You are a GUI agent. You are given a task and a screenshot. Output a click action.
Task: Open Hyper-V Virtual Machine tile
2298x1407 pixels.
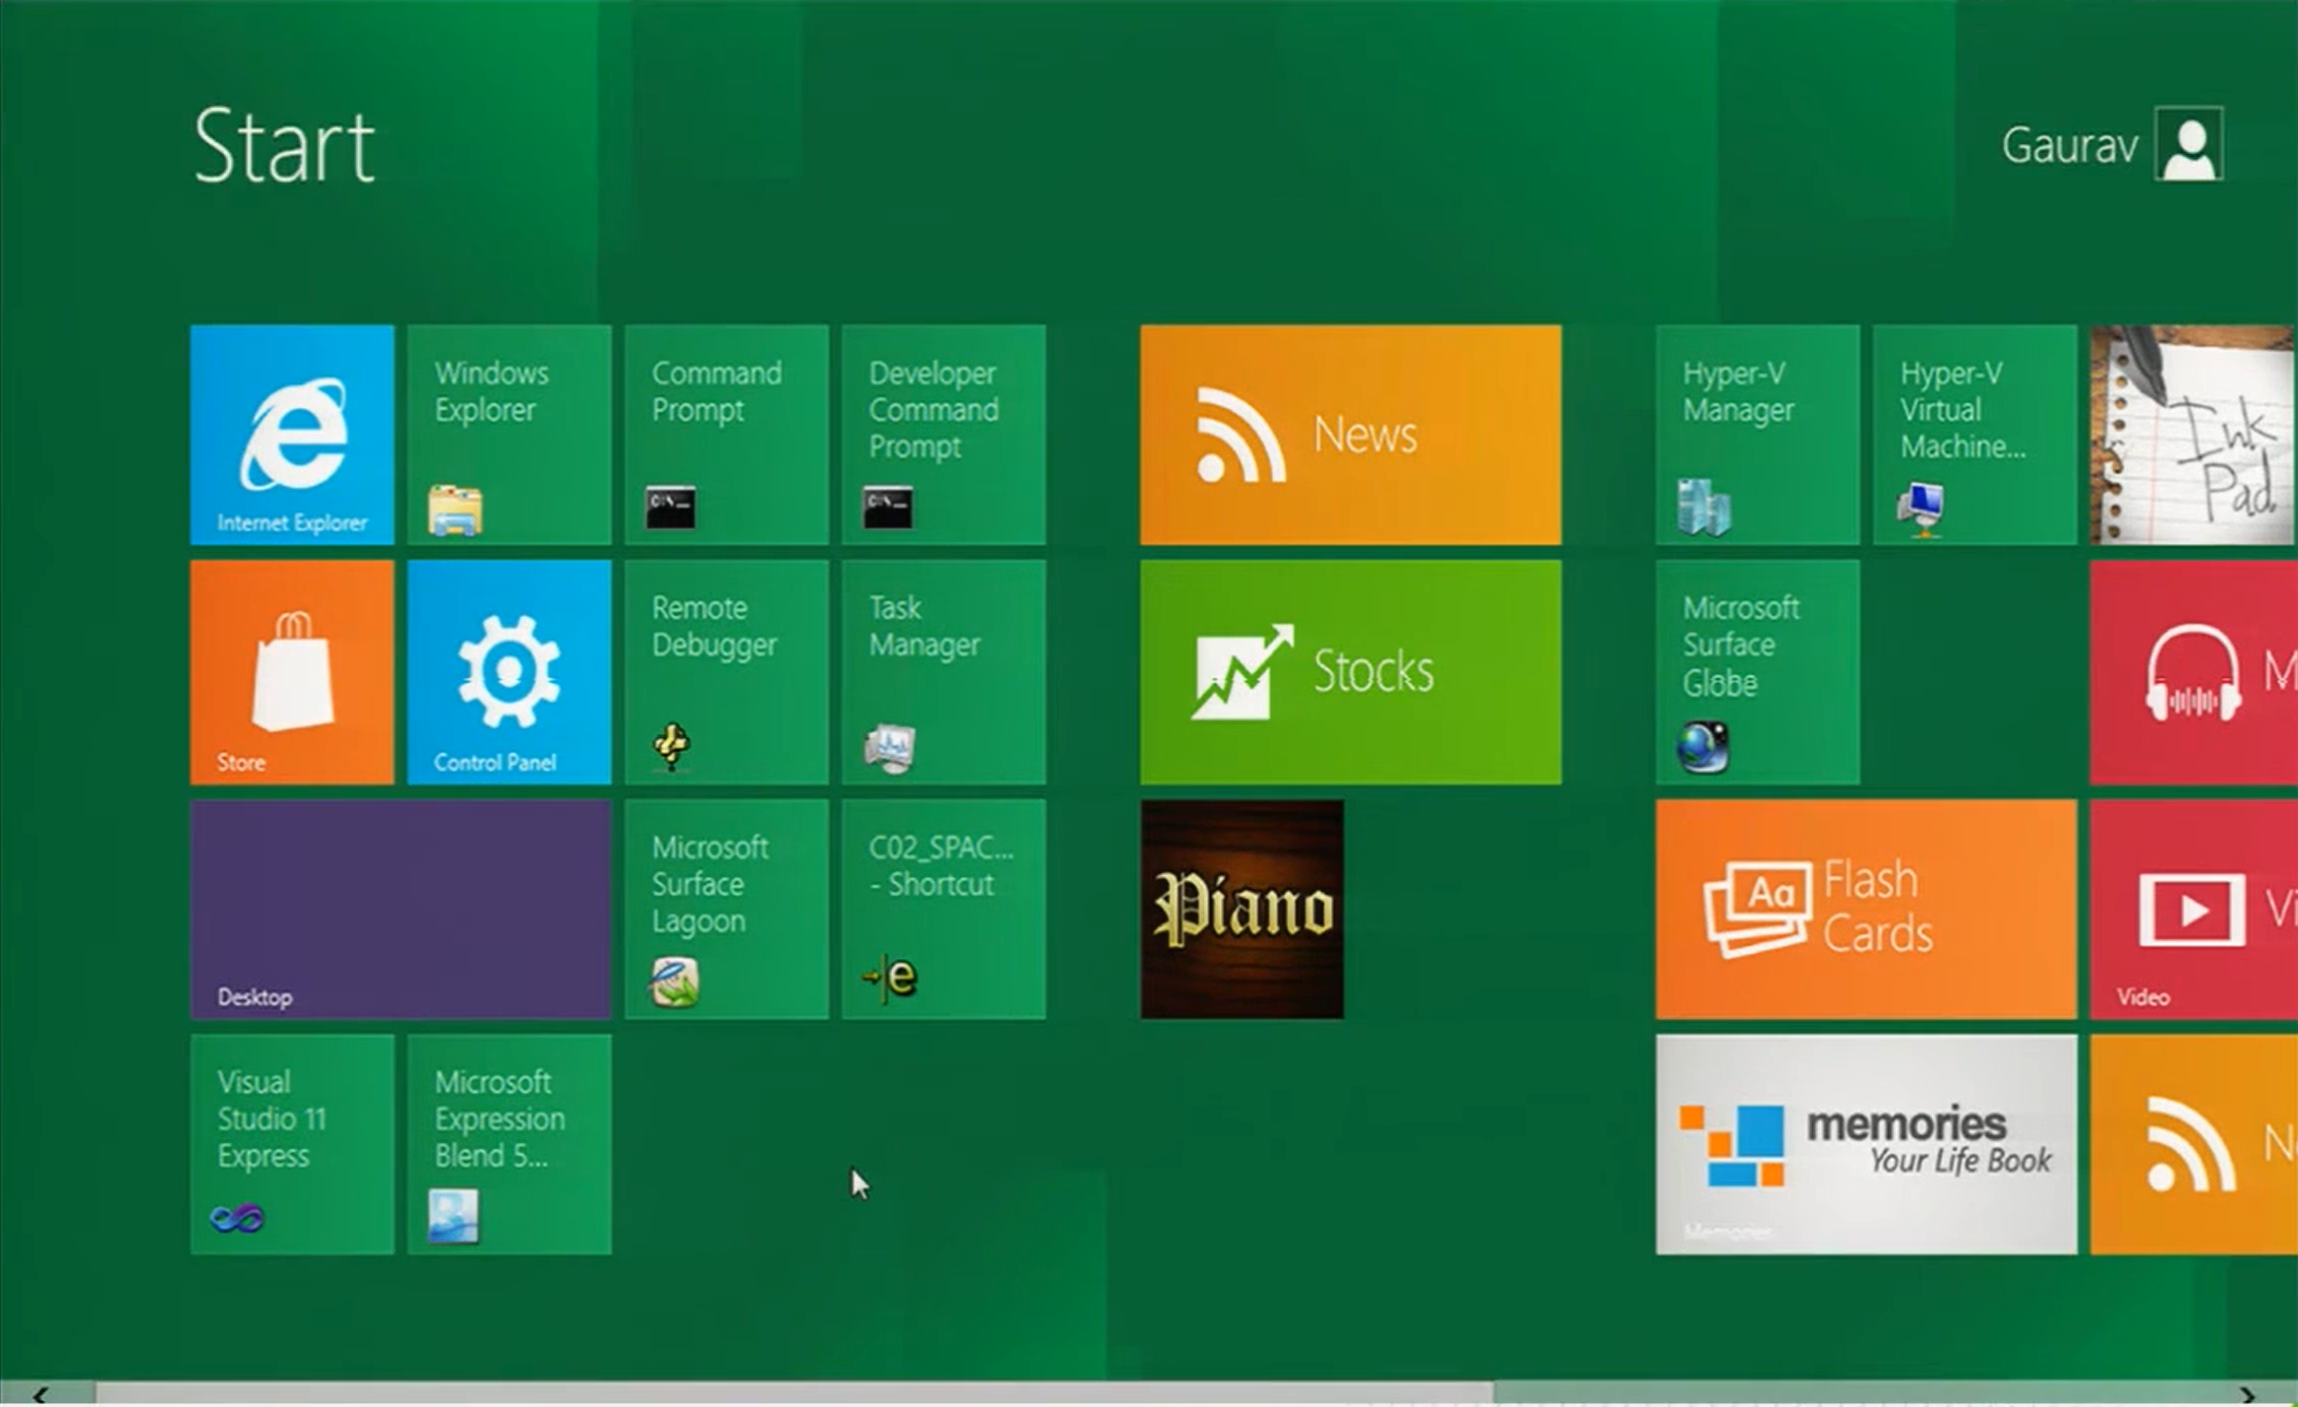[1975, 434]
